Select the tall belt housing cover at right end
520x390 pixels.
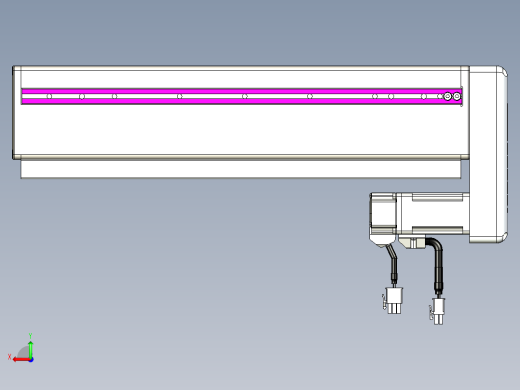click(488, 154)
